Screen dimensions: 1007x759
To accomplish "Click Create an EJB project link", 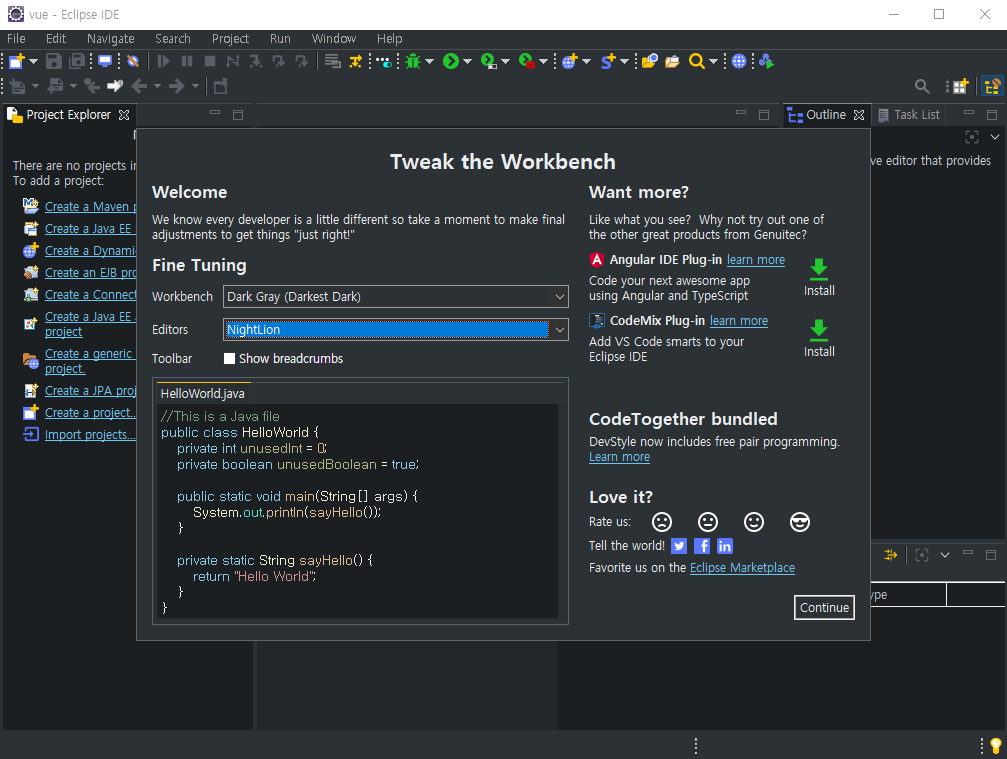I will [90, 273].
